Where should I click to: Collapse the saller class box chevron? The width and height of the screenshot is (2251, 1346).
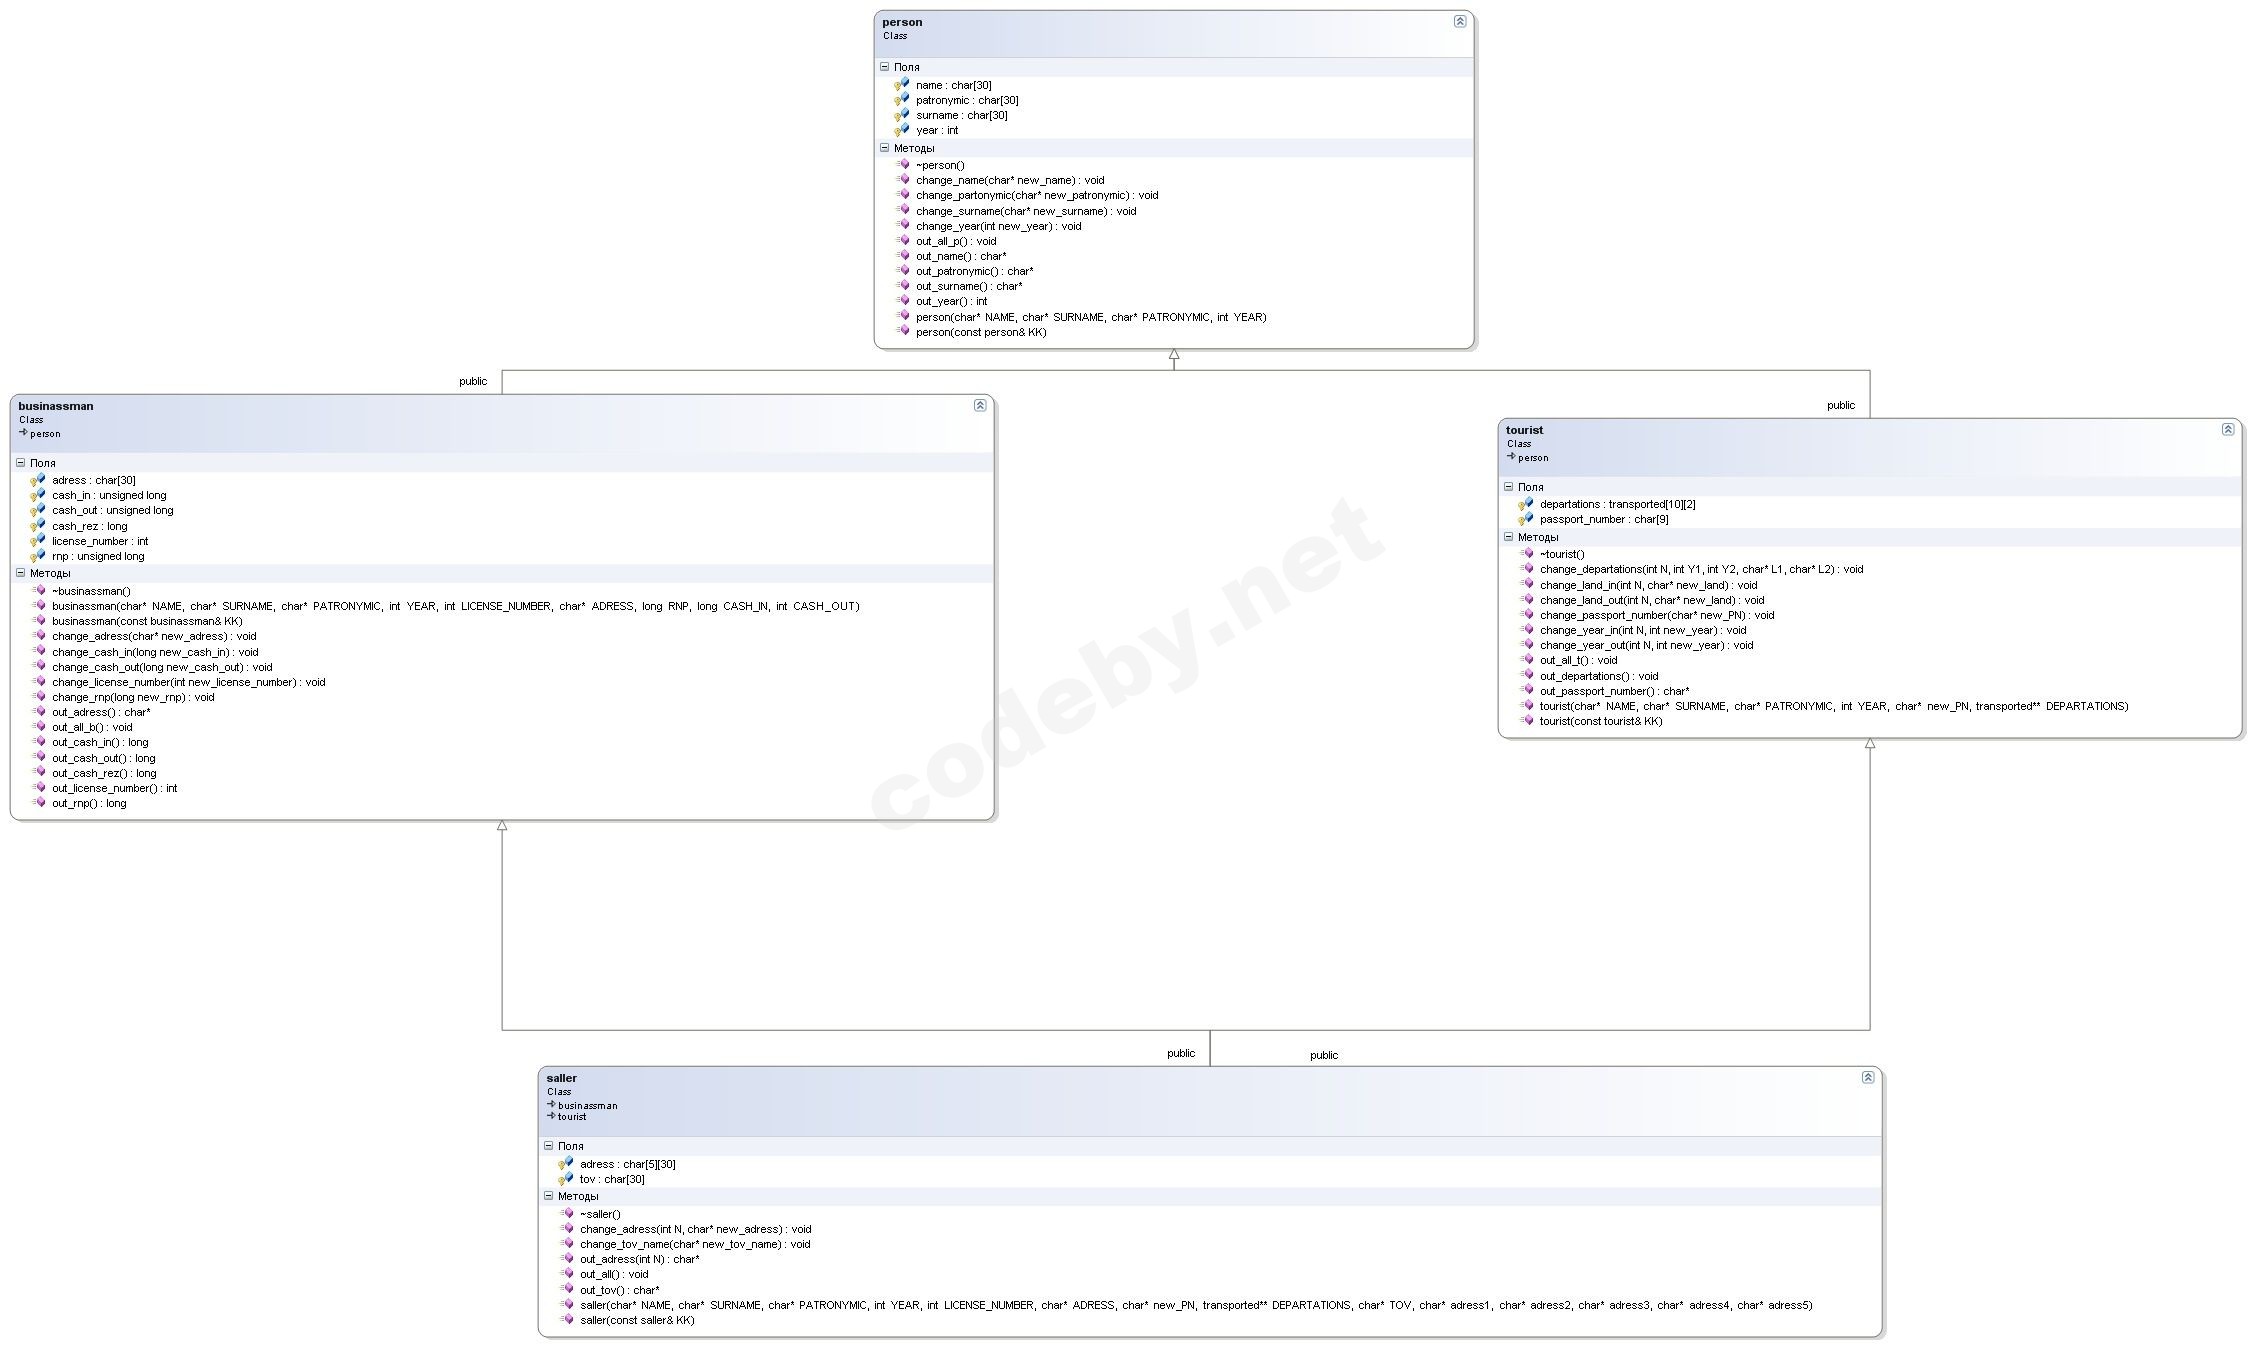point(1867,1077)
